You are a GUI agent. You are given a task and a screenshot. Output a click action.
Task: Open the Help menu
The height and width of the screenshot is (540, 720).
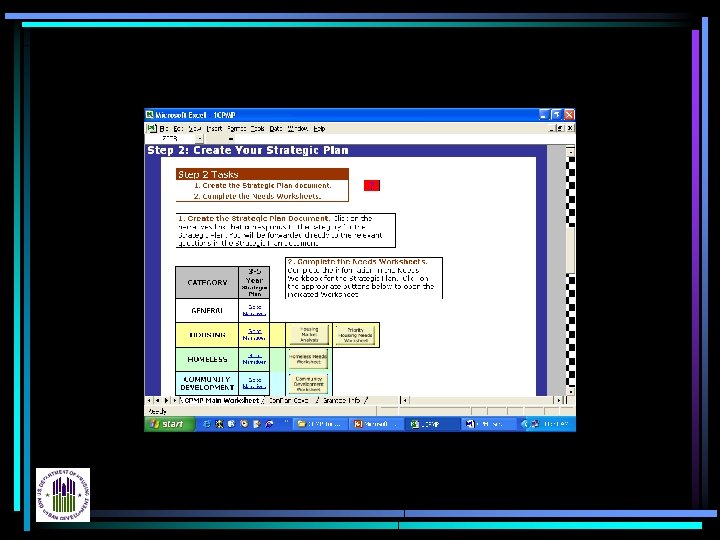pos(319,129)
